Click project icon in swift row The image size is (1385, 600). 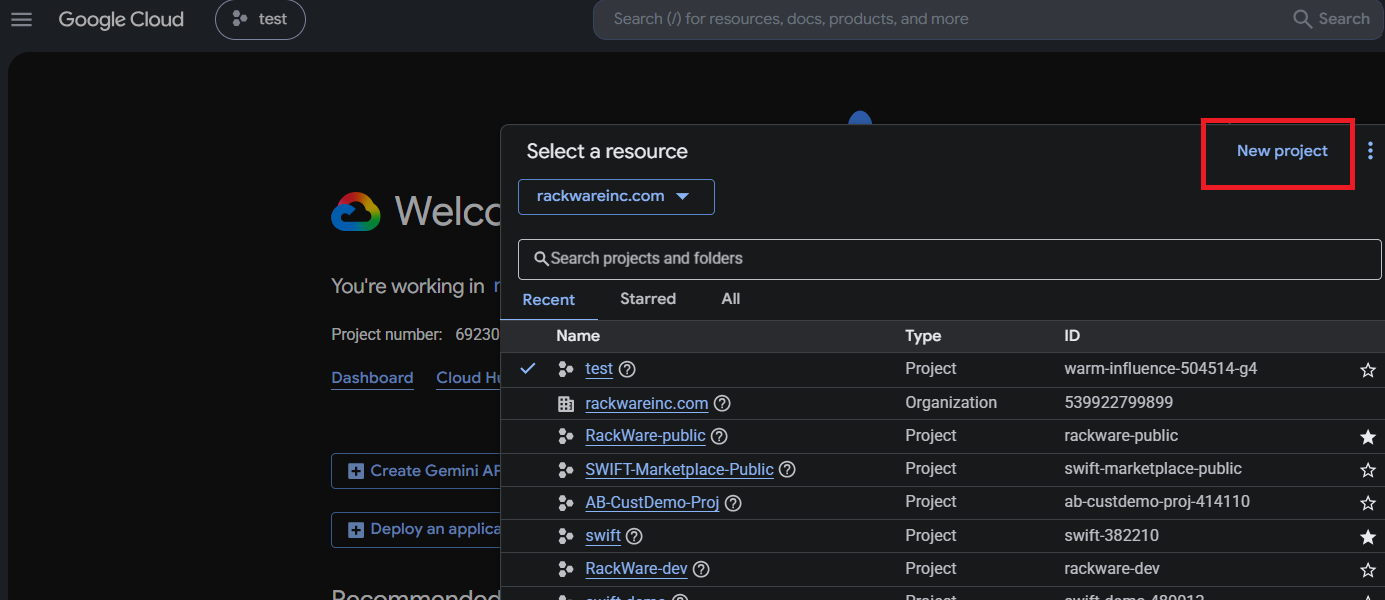[x=566, y=536]
